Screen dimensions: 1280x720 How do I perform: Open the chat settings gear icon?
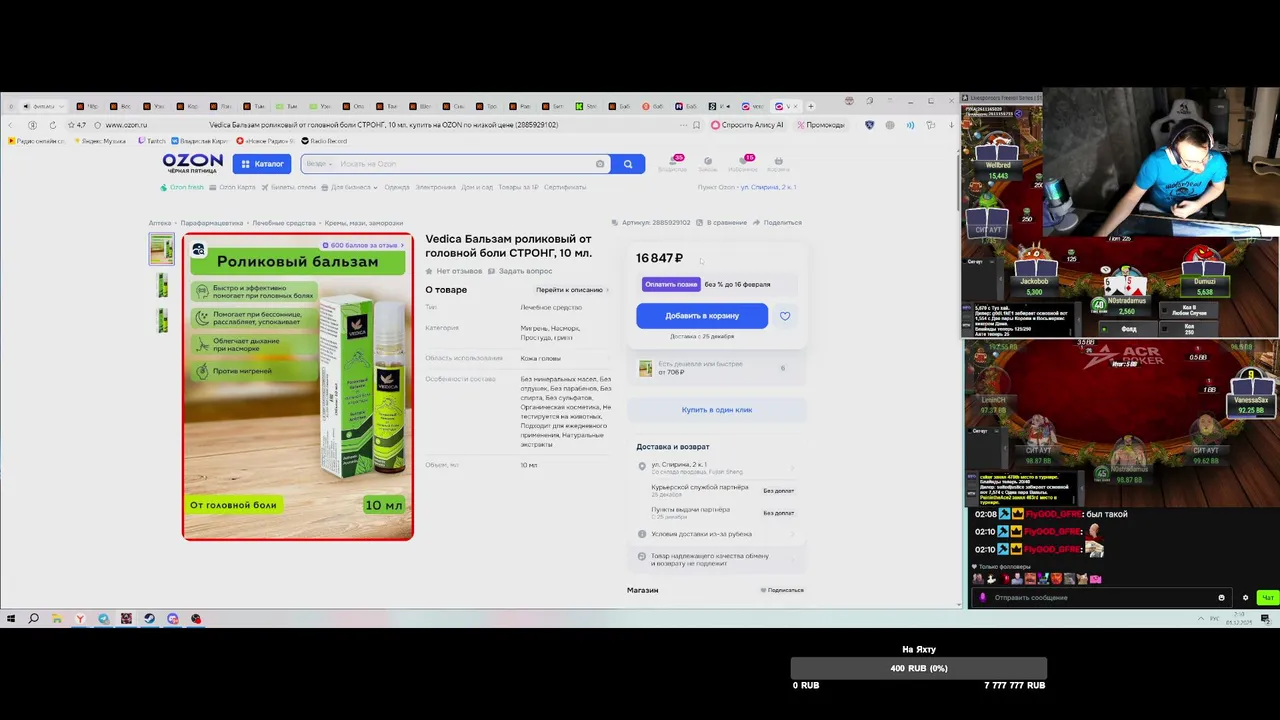click(x=1245, y=597)
